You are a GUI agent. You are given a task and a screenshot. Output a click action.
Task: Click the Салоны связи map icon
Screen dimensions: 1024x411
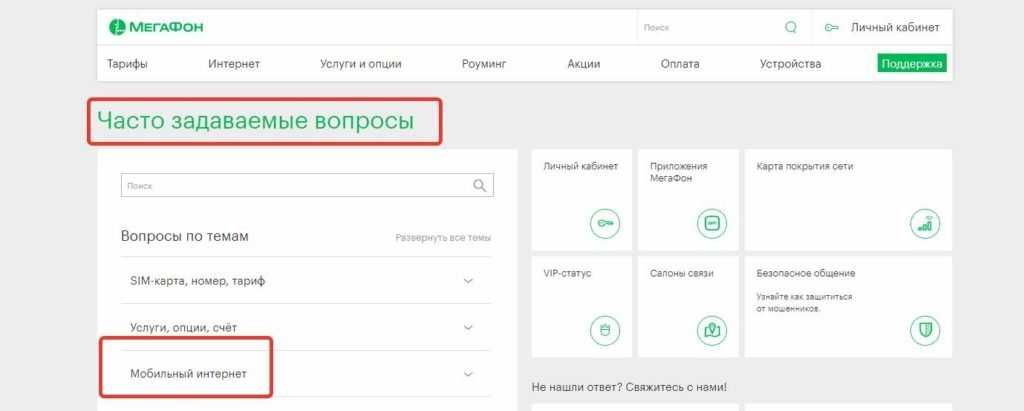click(x=711, y=329)
